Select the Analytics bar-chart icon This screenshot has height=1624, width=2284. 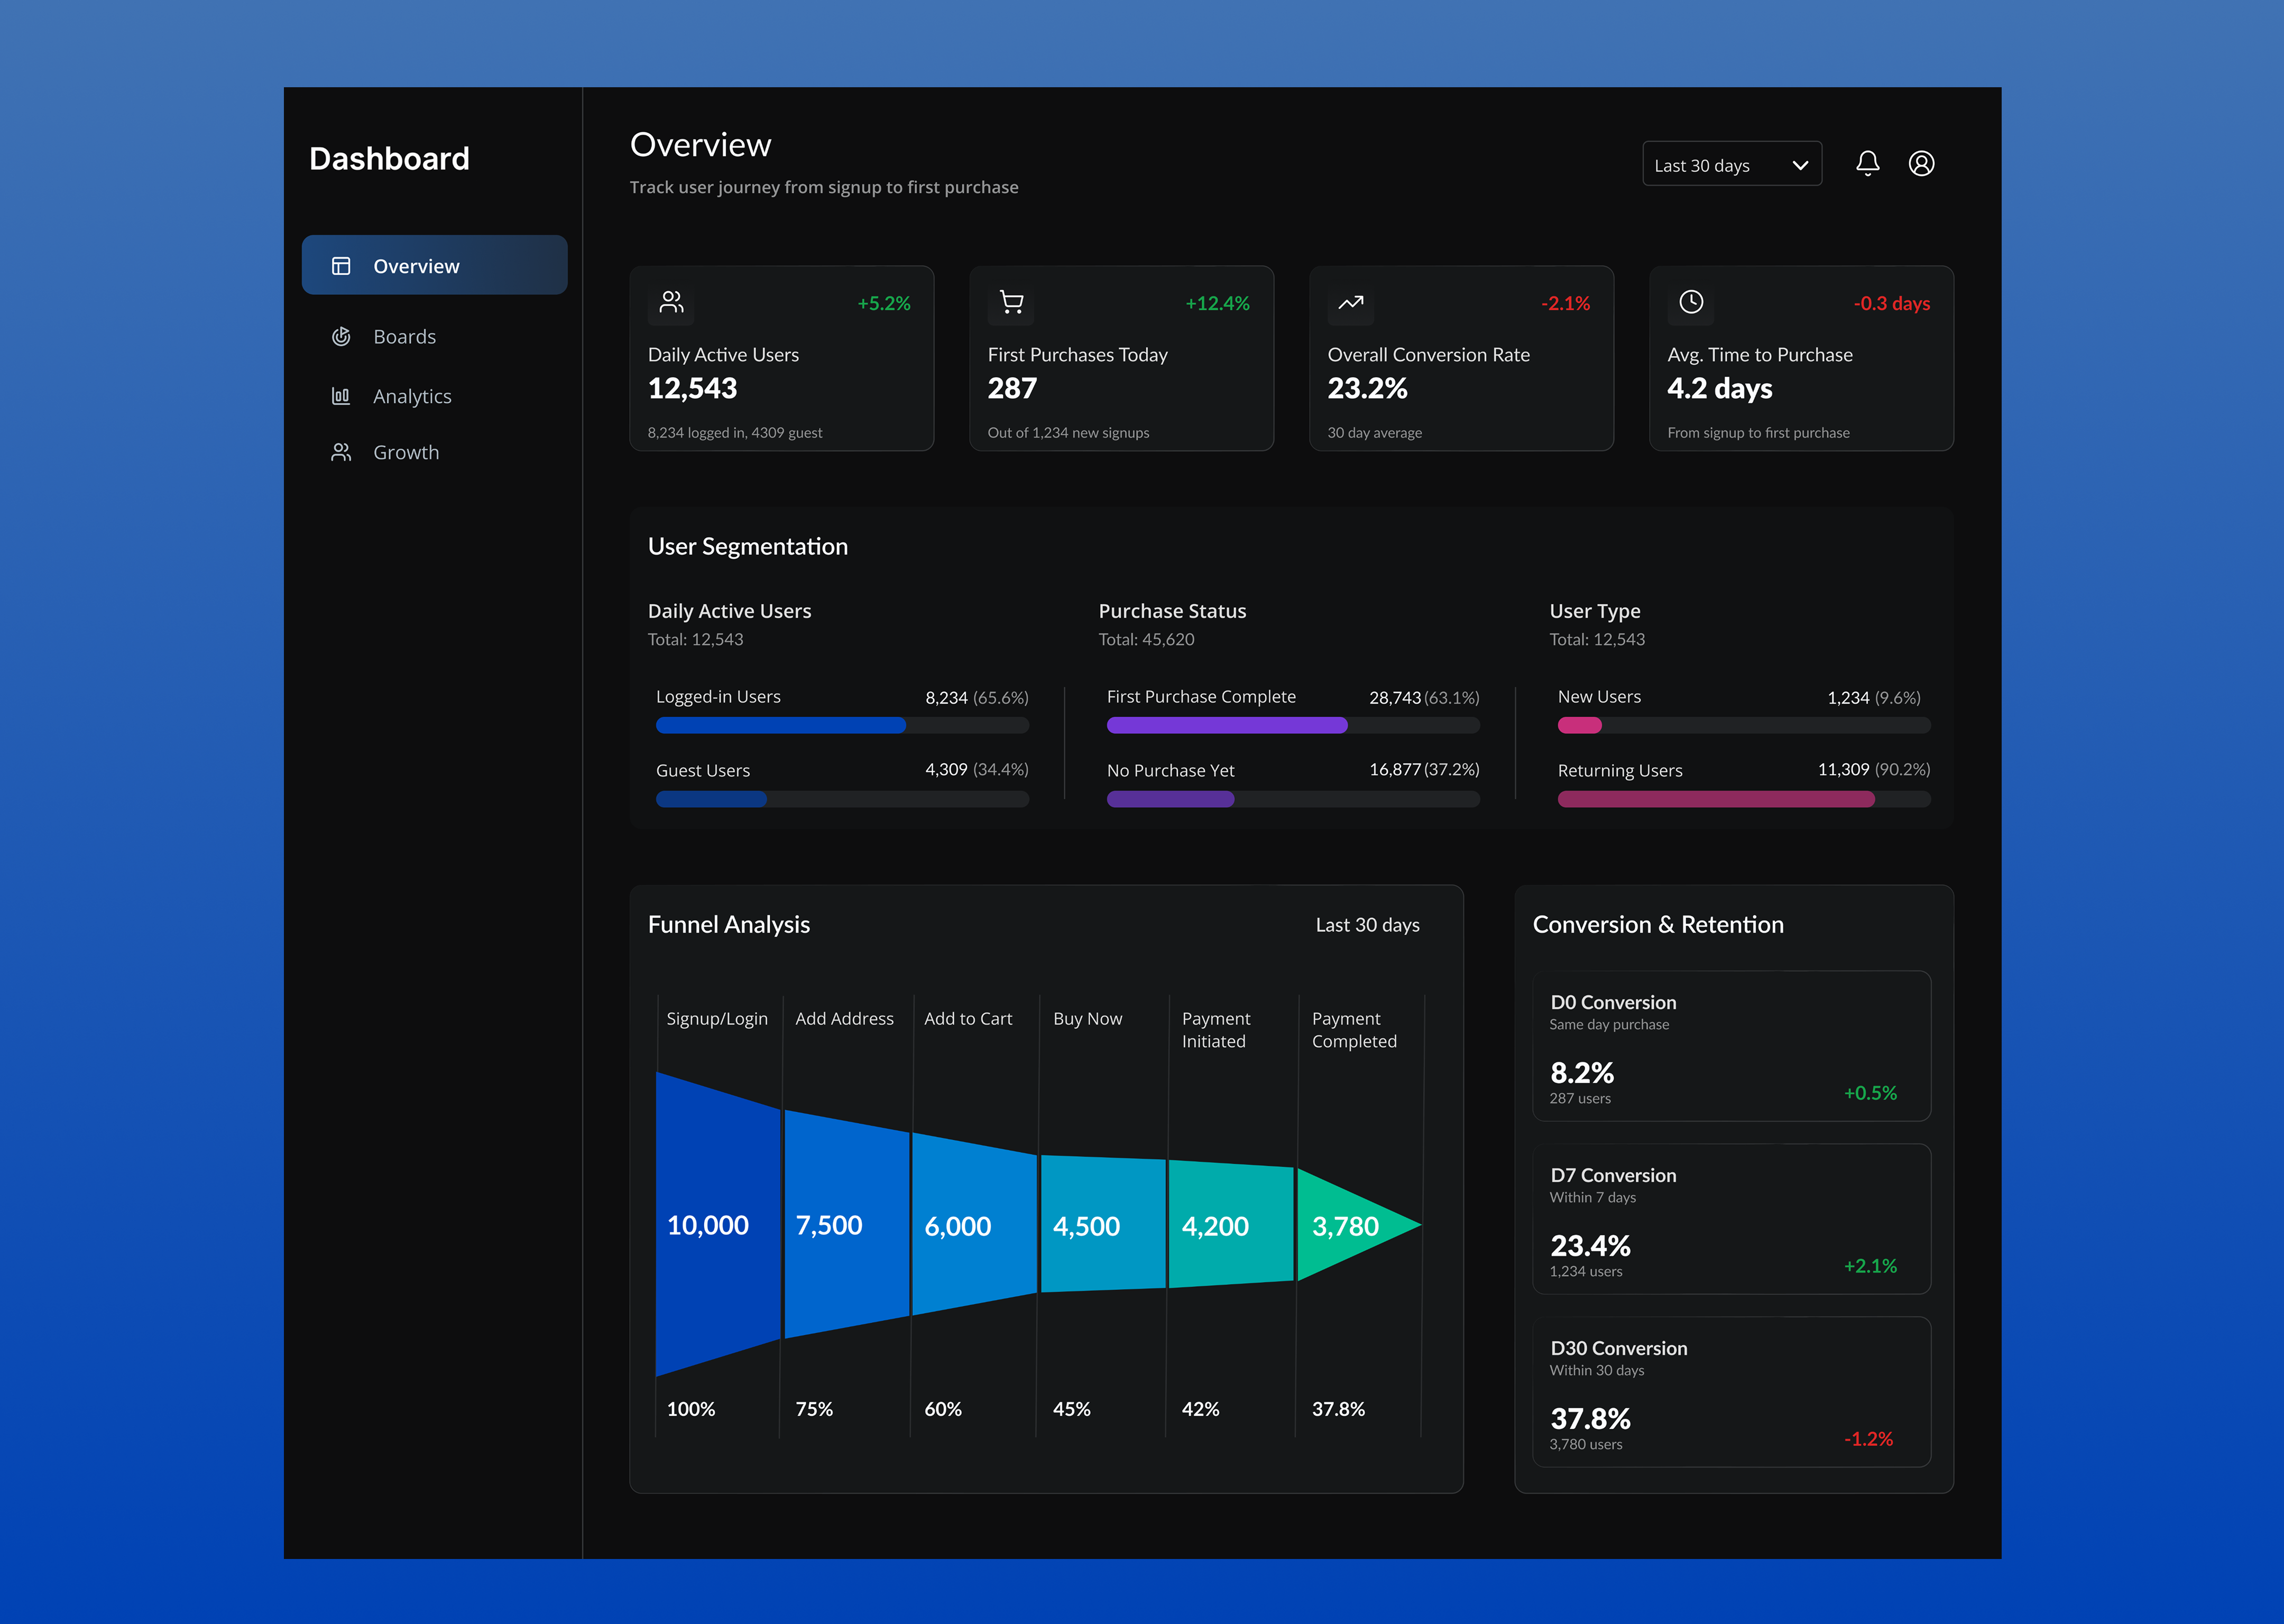click(x=341, y=396)
